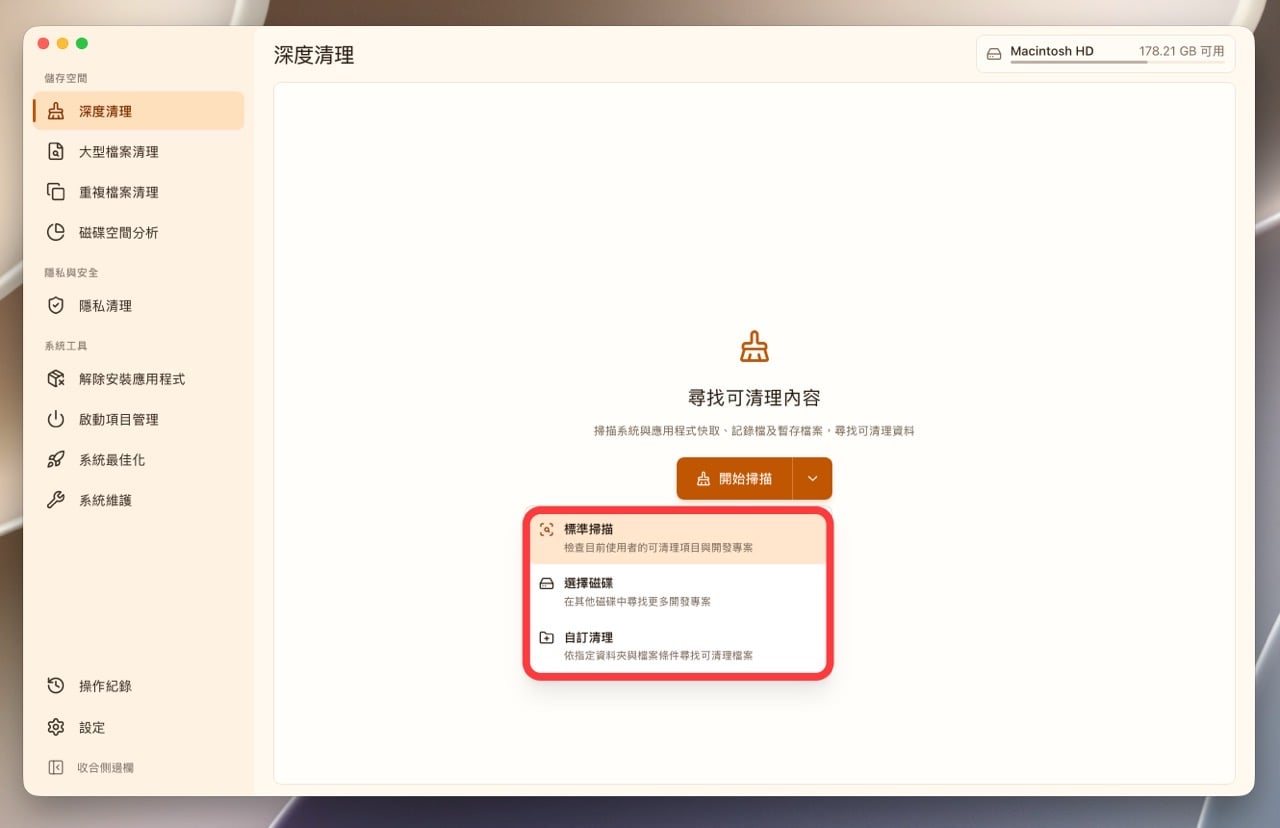The image size is (1280, 828).
Task: Collapse sidebar via 收合側邊欄 label
Action: tap(105, 768)
